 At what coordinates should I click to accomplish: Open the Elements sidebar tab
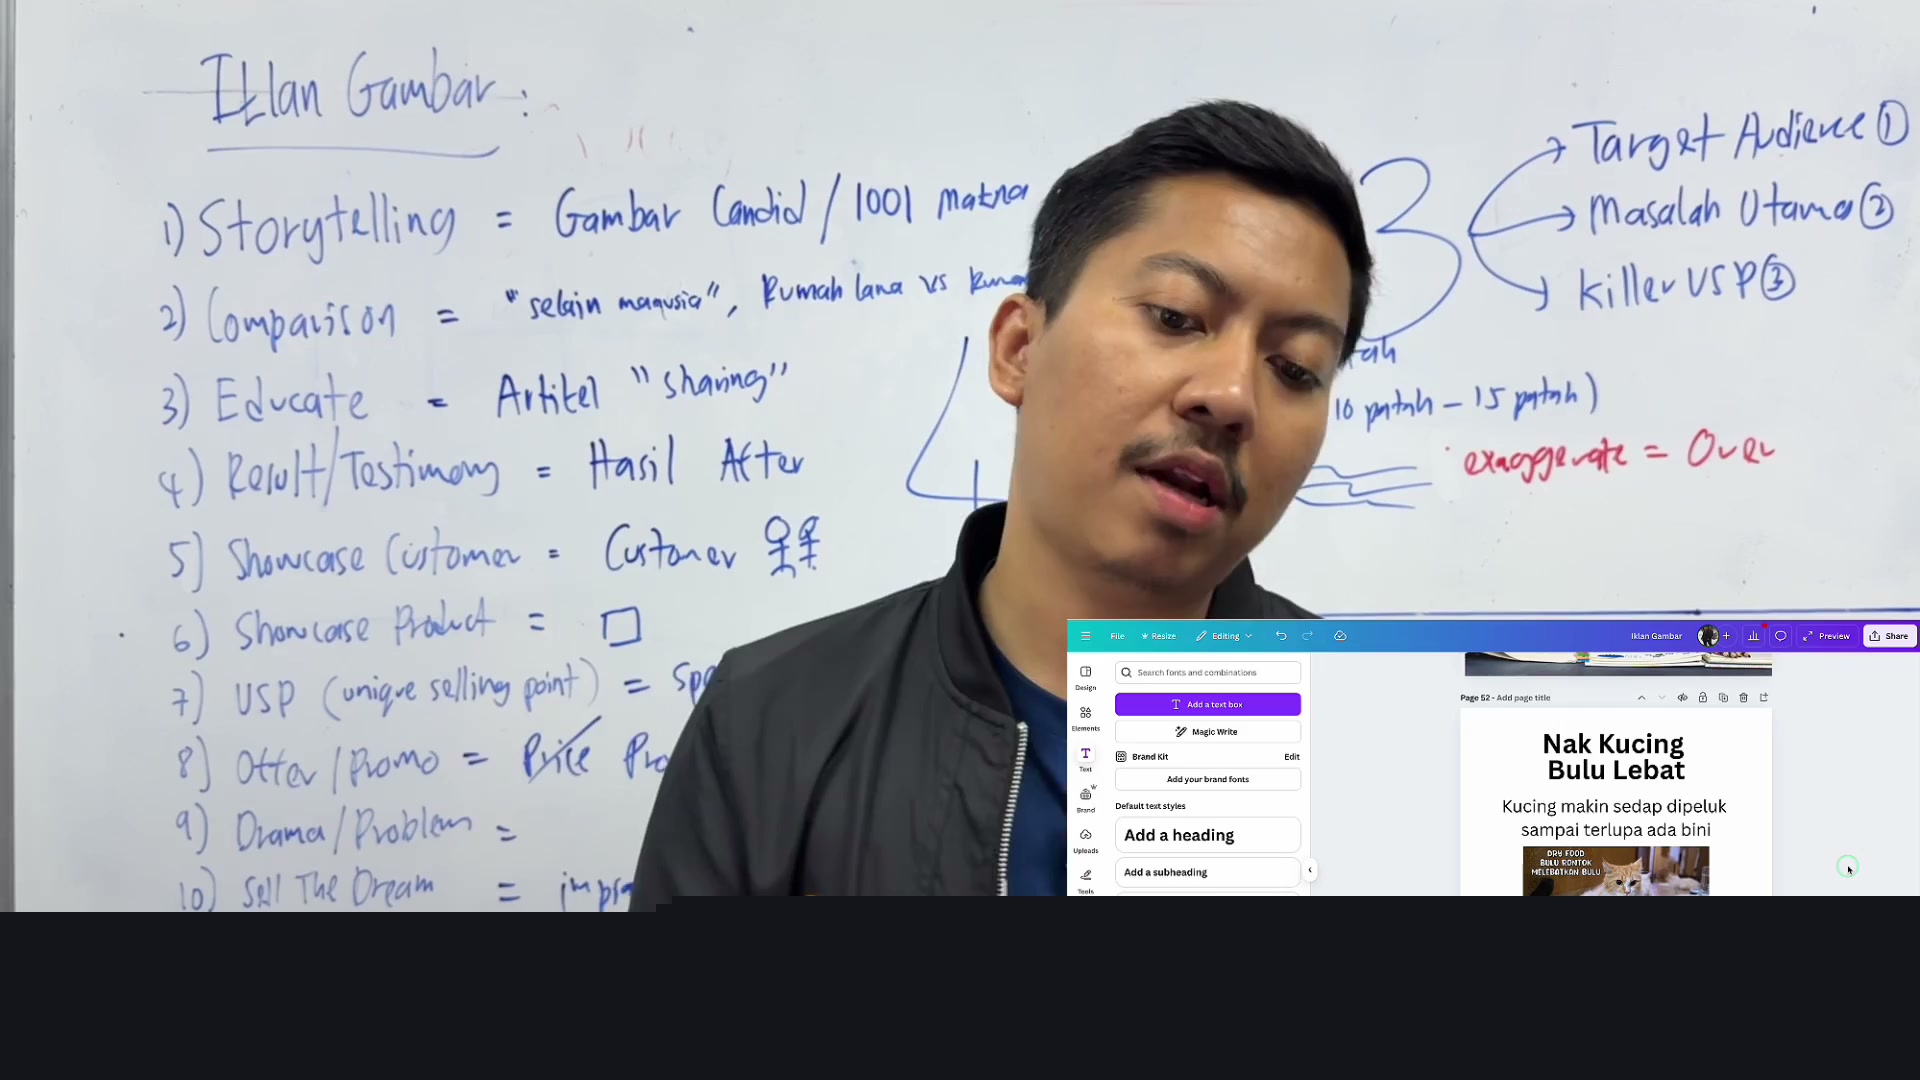pos(1085,719)
